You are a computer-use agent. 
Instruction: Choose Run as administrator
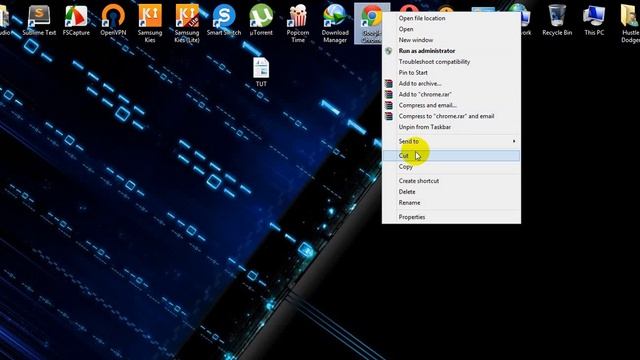(x=451, y=51)
